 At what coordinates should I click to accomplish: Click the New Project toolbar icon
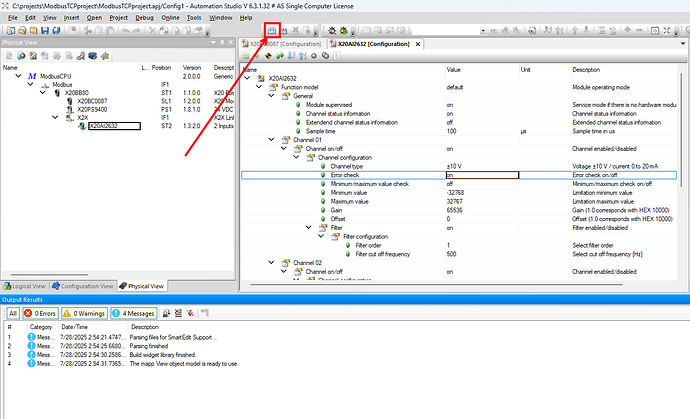tap(11, 30)
